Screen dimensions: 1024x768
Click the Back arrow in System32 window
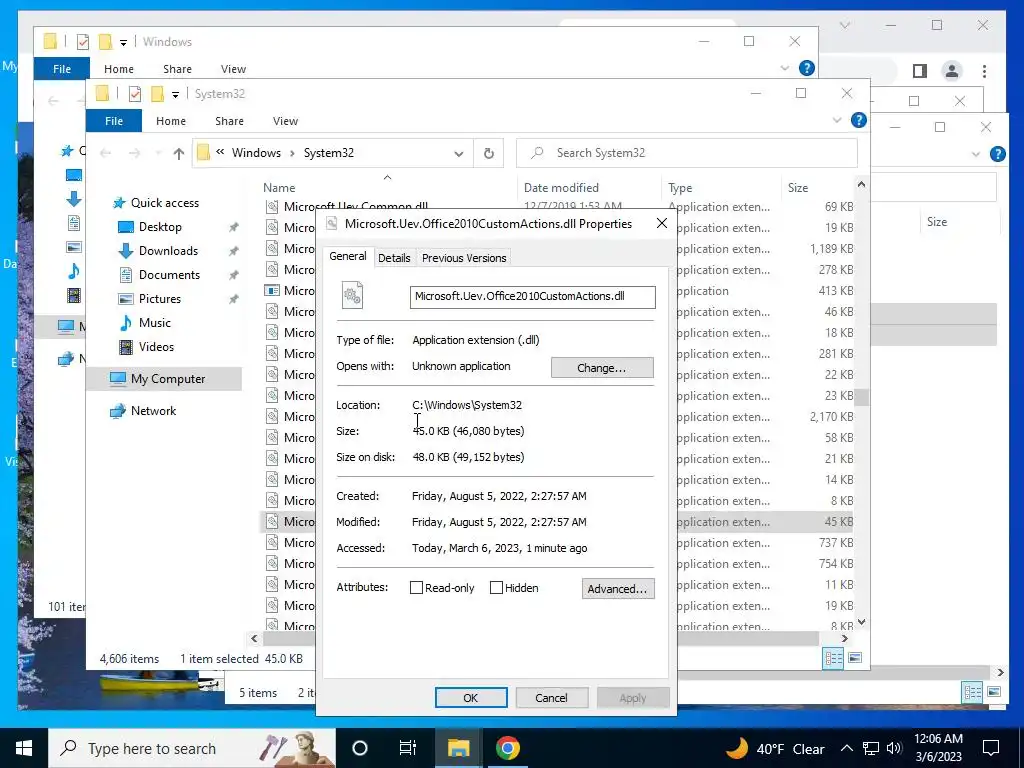click(x=105, y=153)
